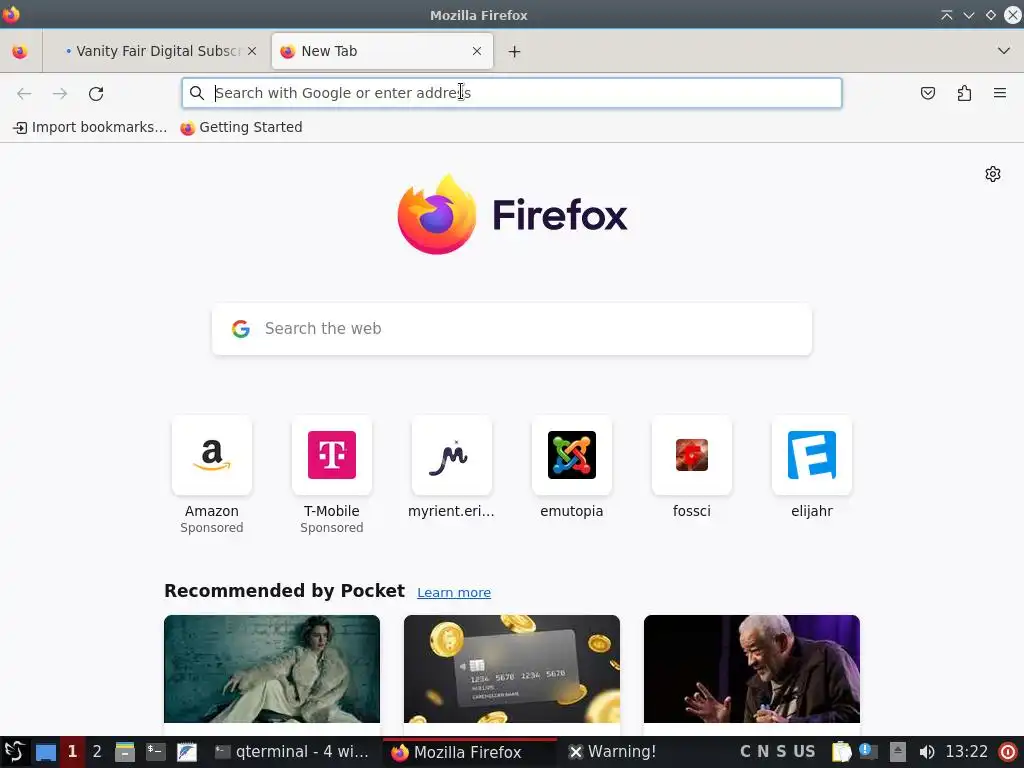This screenshot has width=1024, height=768.
Task: Launch the terminal quick launcher icon
Action: pos(155,752)
